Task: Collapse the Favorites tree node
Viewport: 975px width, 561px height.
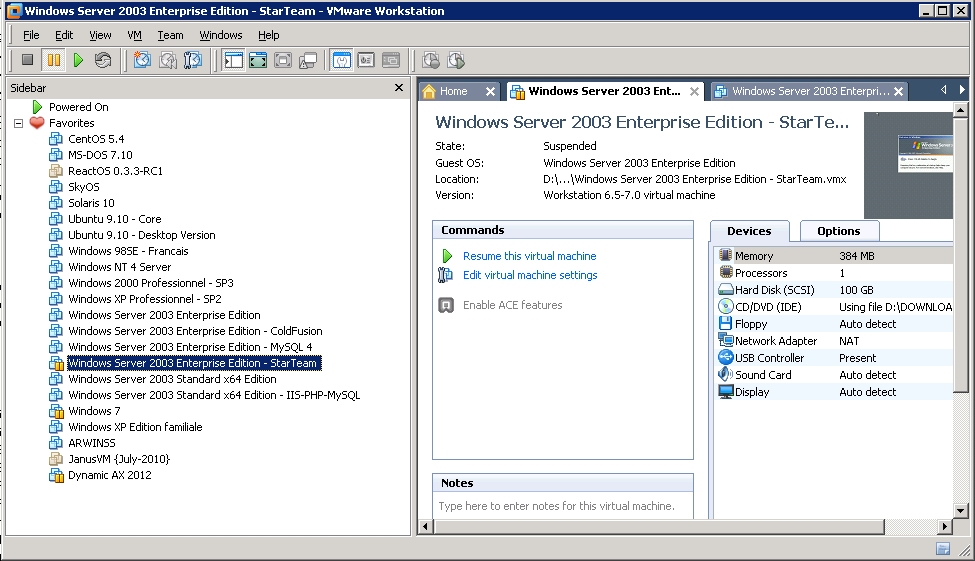Action: coord(18,123)
